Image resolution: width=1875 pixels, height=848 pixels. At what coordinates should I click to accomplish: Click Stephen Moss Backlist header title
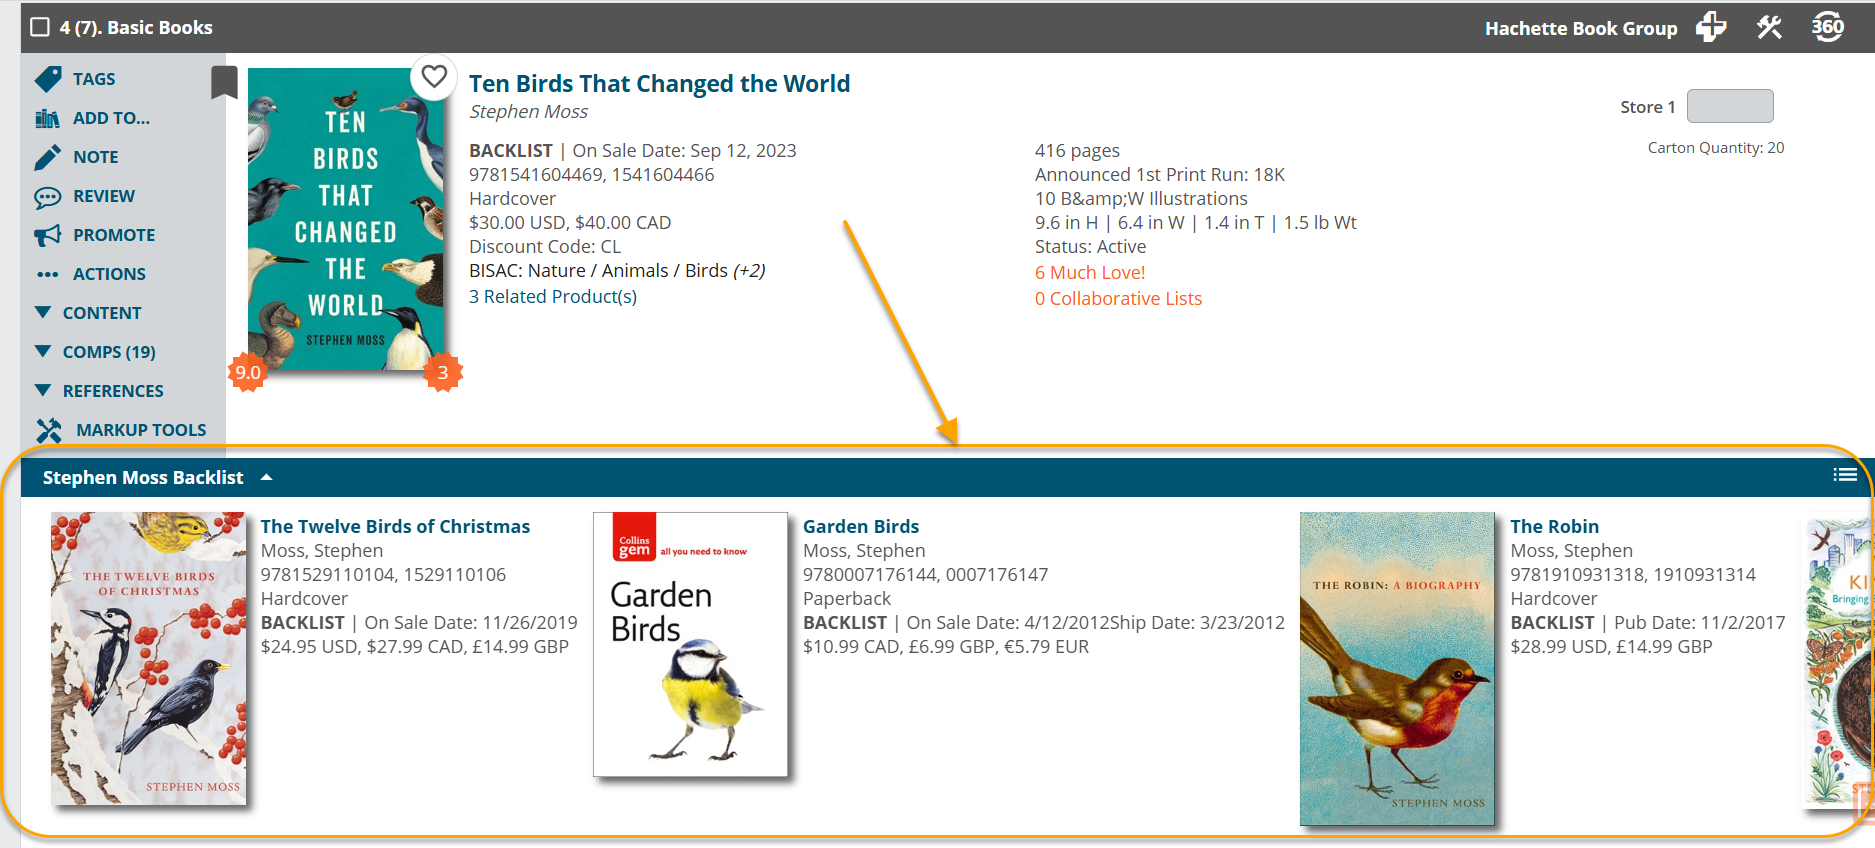pyautogui.click(x=143, y=478)
